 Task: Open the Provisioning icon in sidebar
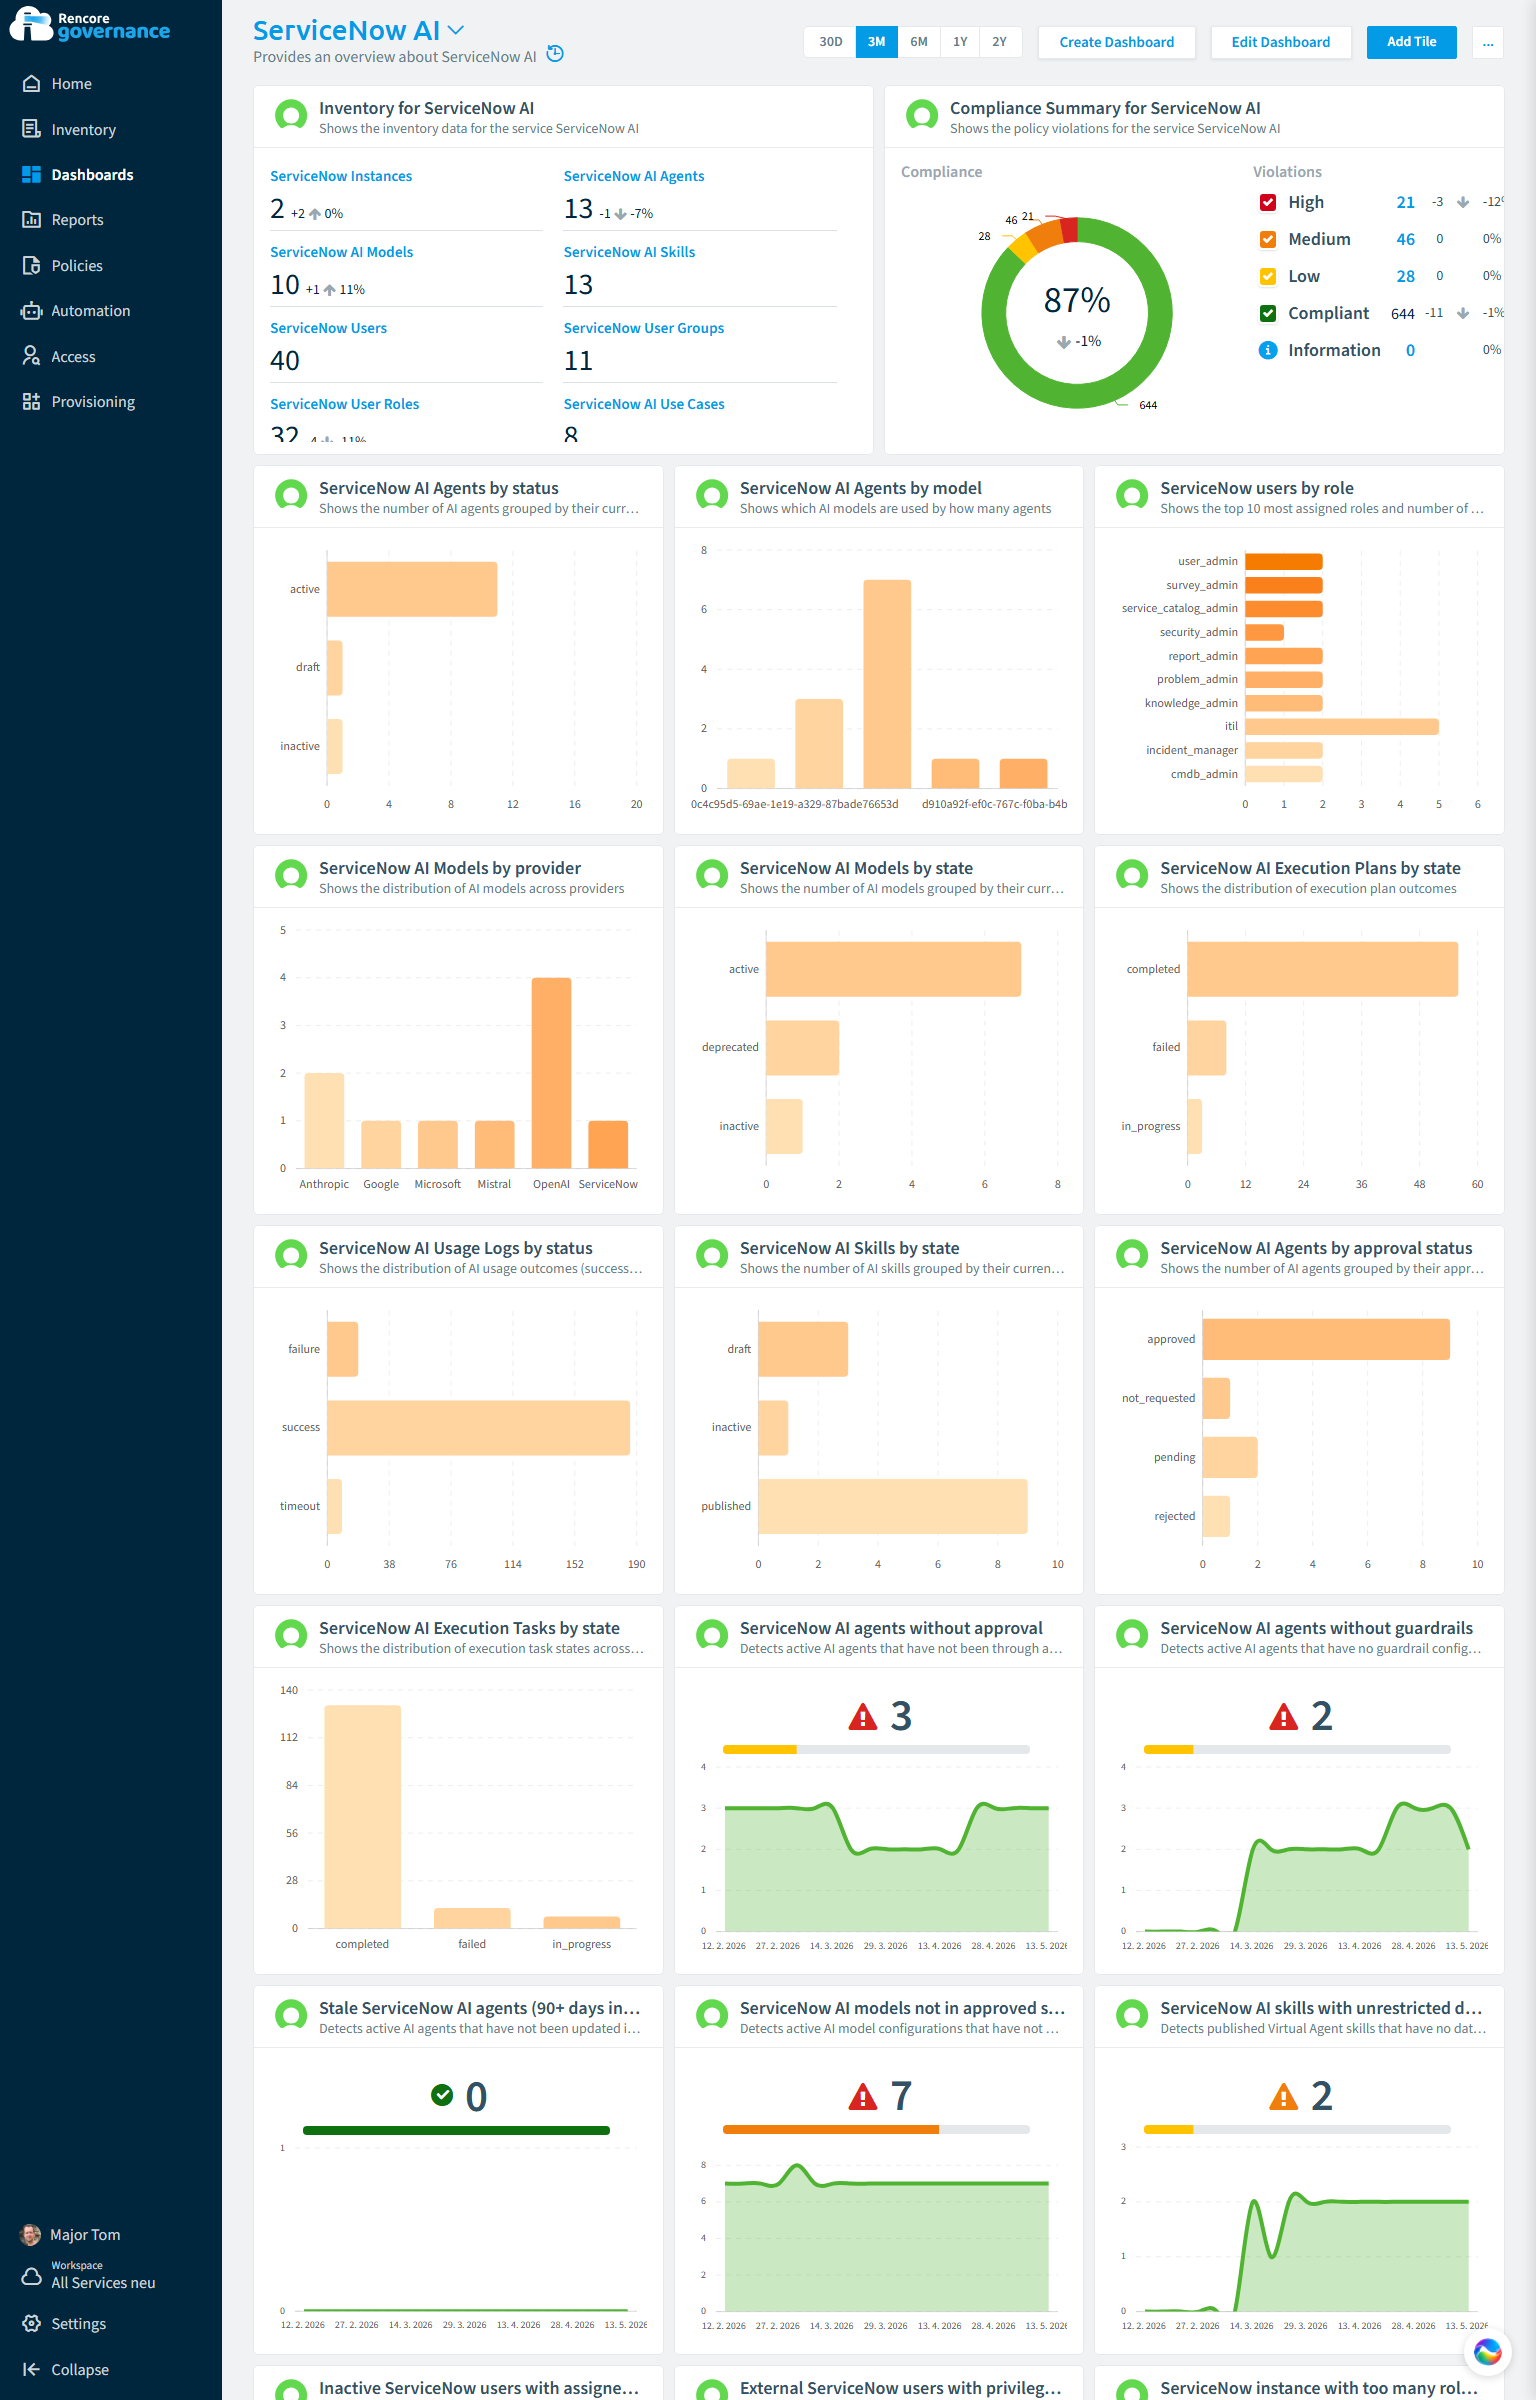point(31,402)
